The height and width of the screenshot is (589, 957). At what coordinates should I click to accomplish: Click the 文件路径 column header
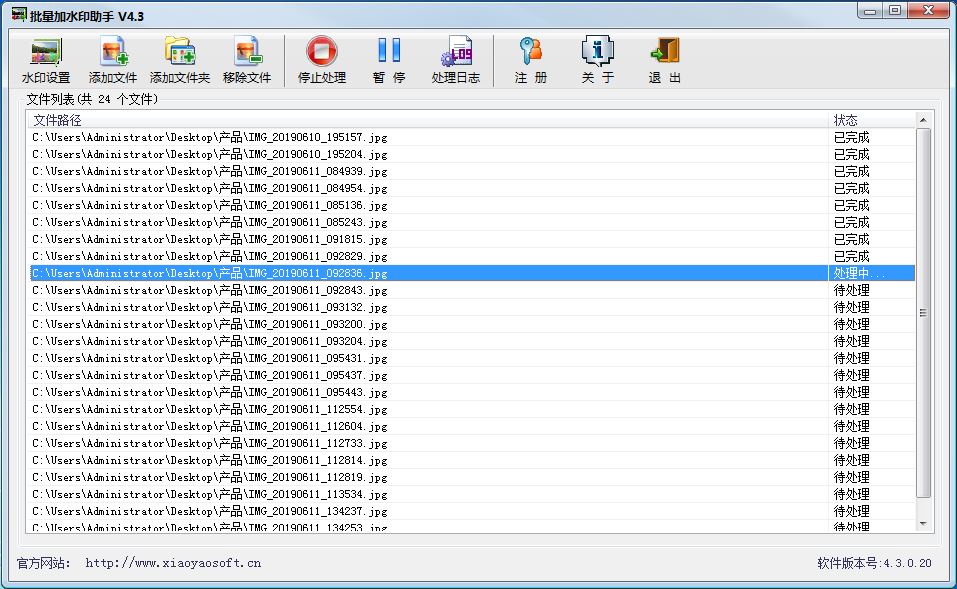point(427,120)
